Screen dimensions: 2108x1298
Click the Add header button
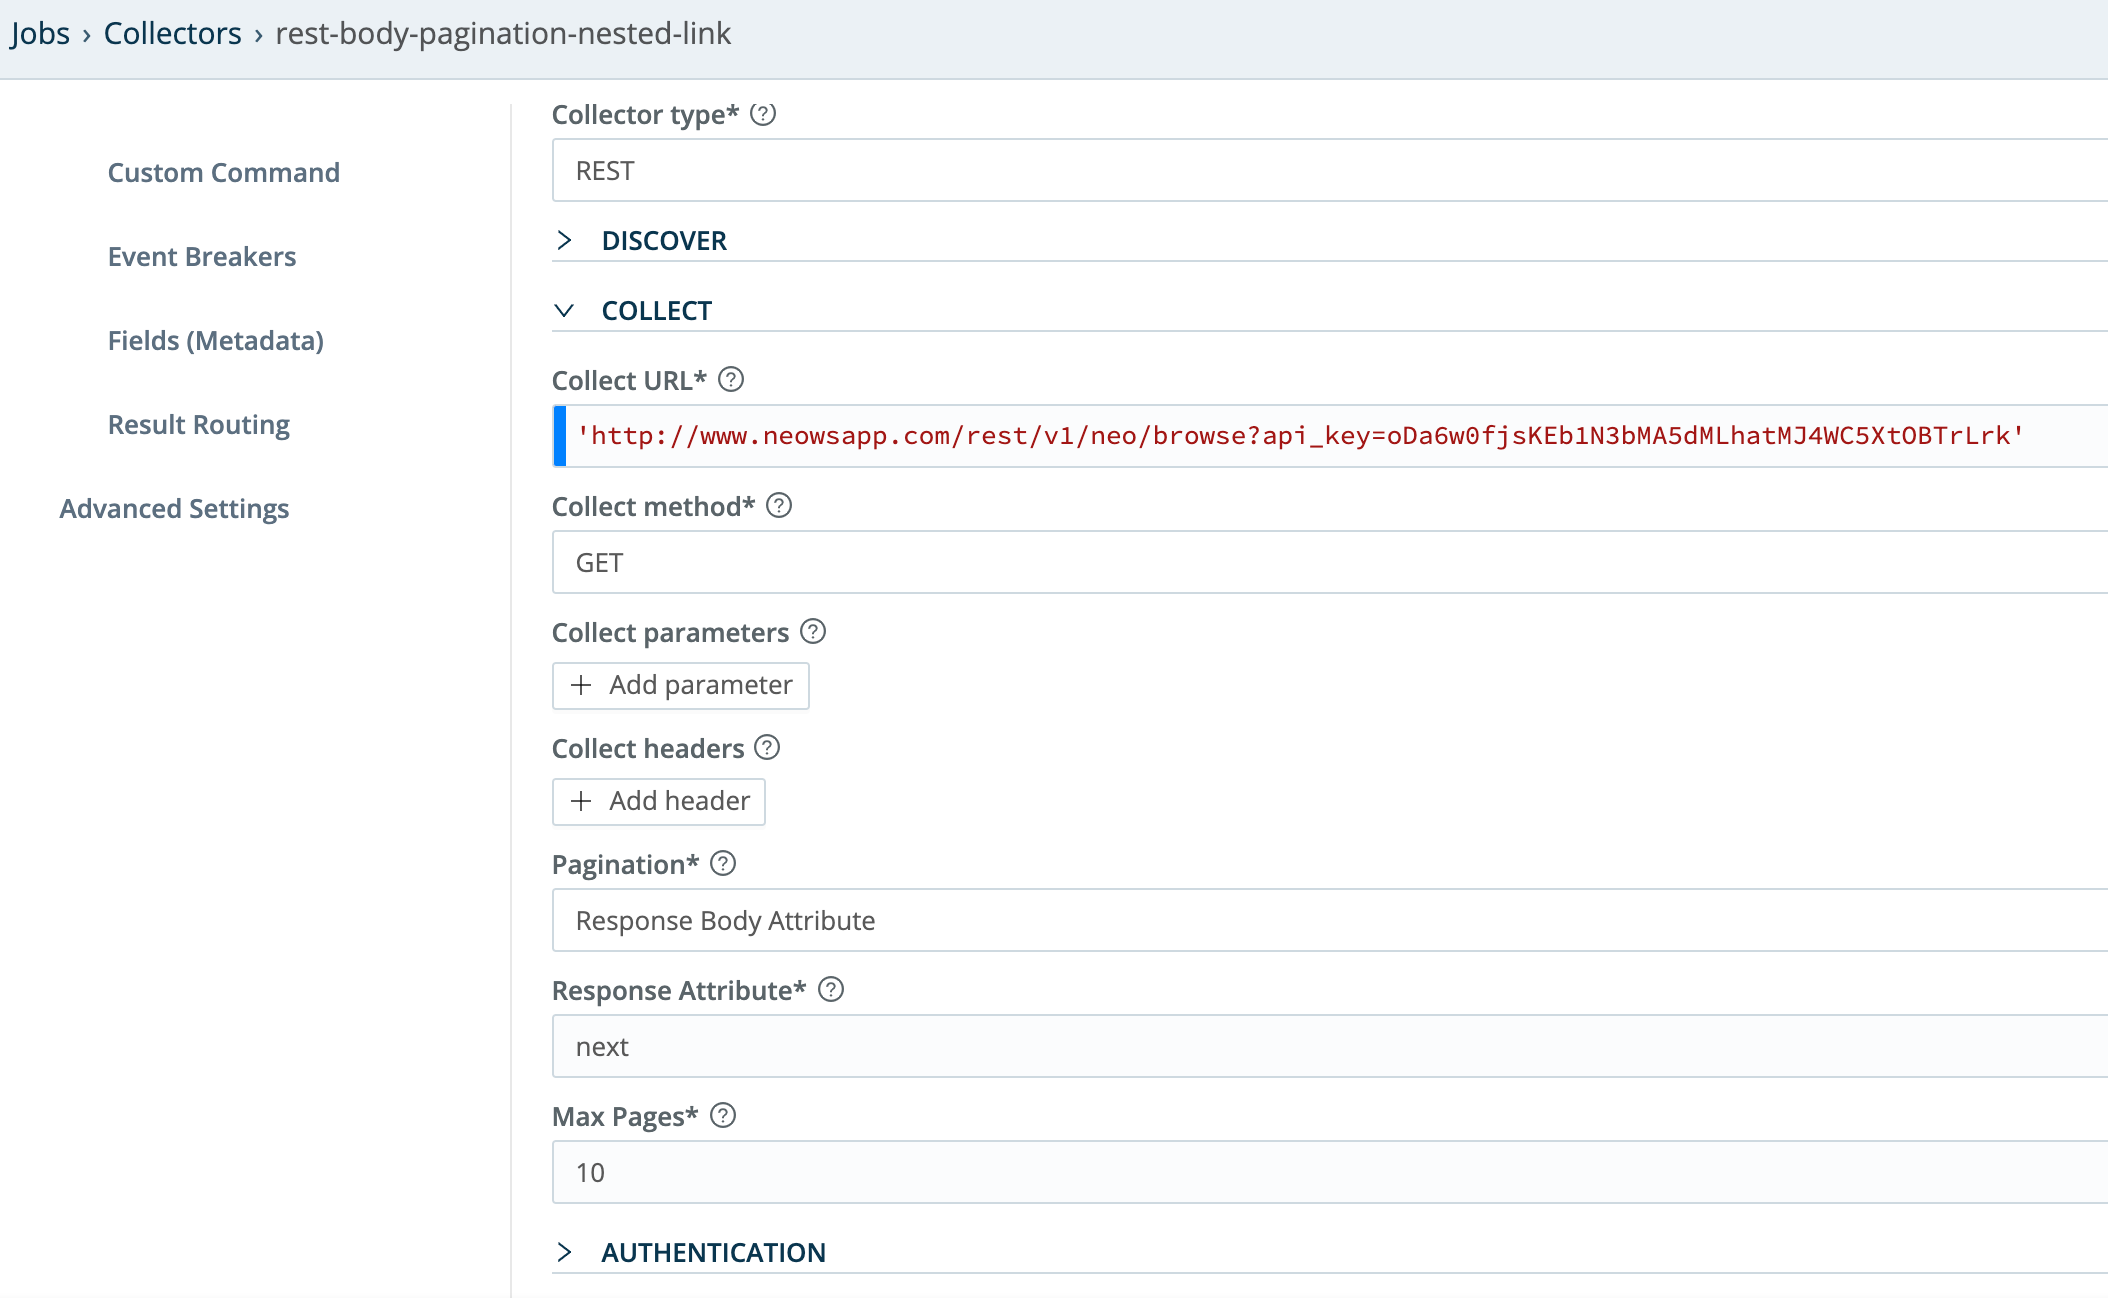click(x=658, y=801)
